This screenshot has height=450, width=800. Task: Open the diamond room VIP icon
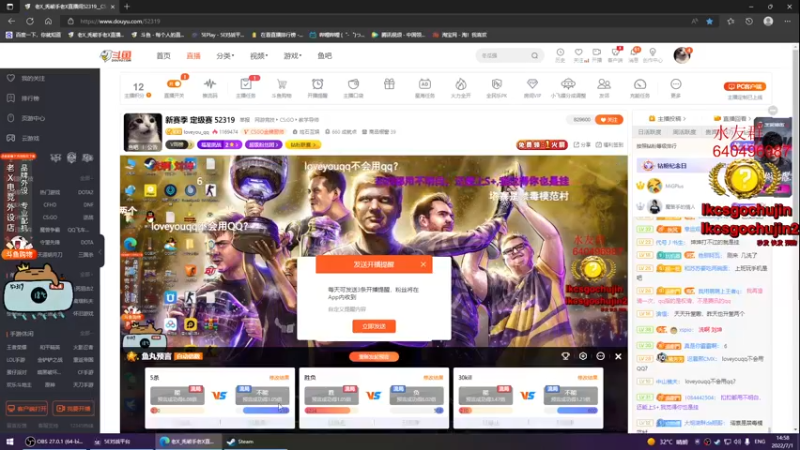pos(532,84)
